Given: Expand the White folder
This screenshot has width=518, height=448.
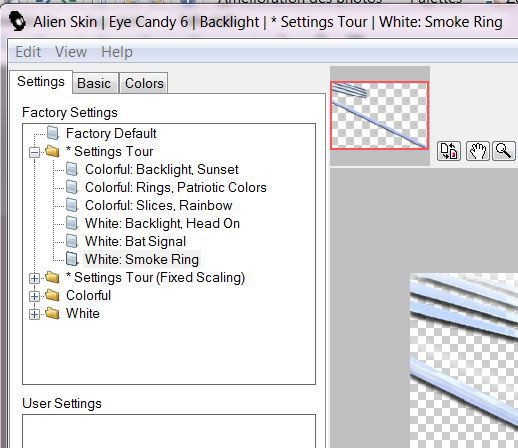Looking at the screenshot, I should click(x=34, y=314).
